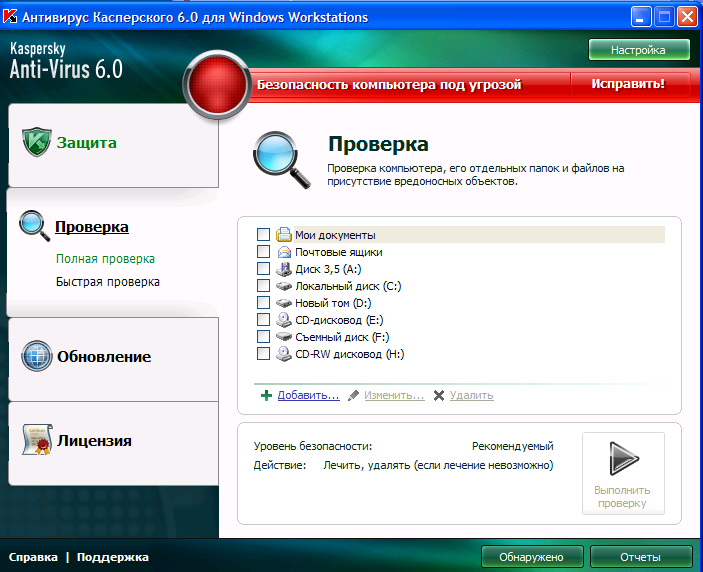Select the Съемный диск (F:) row label
The width and height of the screenshot is (703, 572).
coord(342,337)
